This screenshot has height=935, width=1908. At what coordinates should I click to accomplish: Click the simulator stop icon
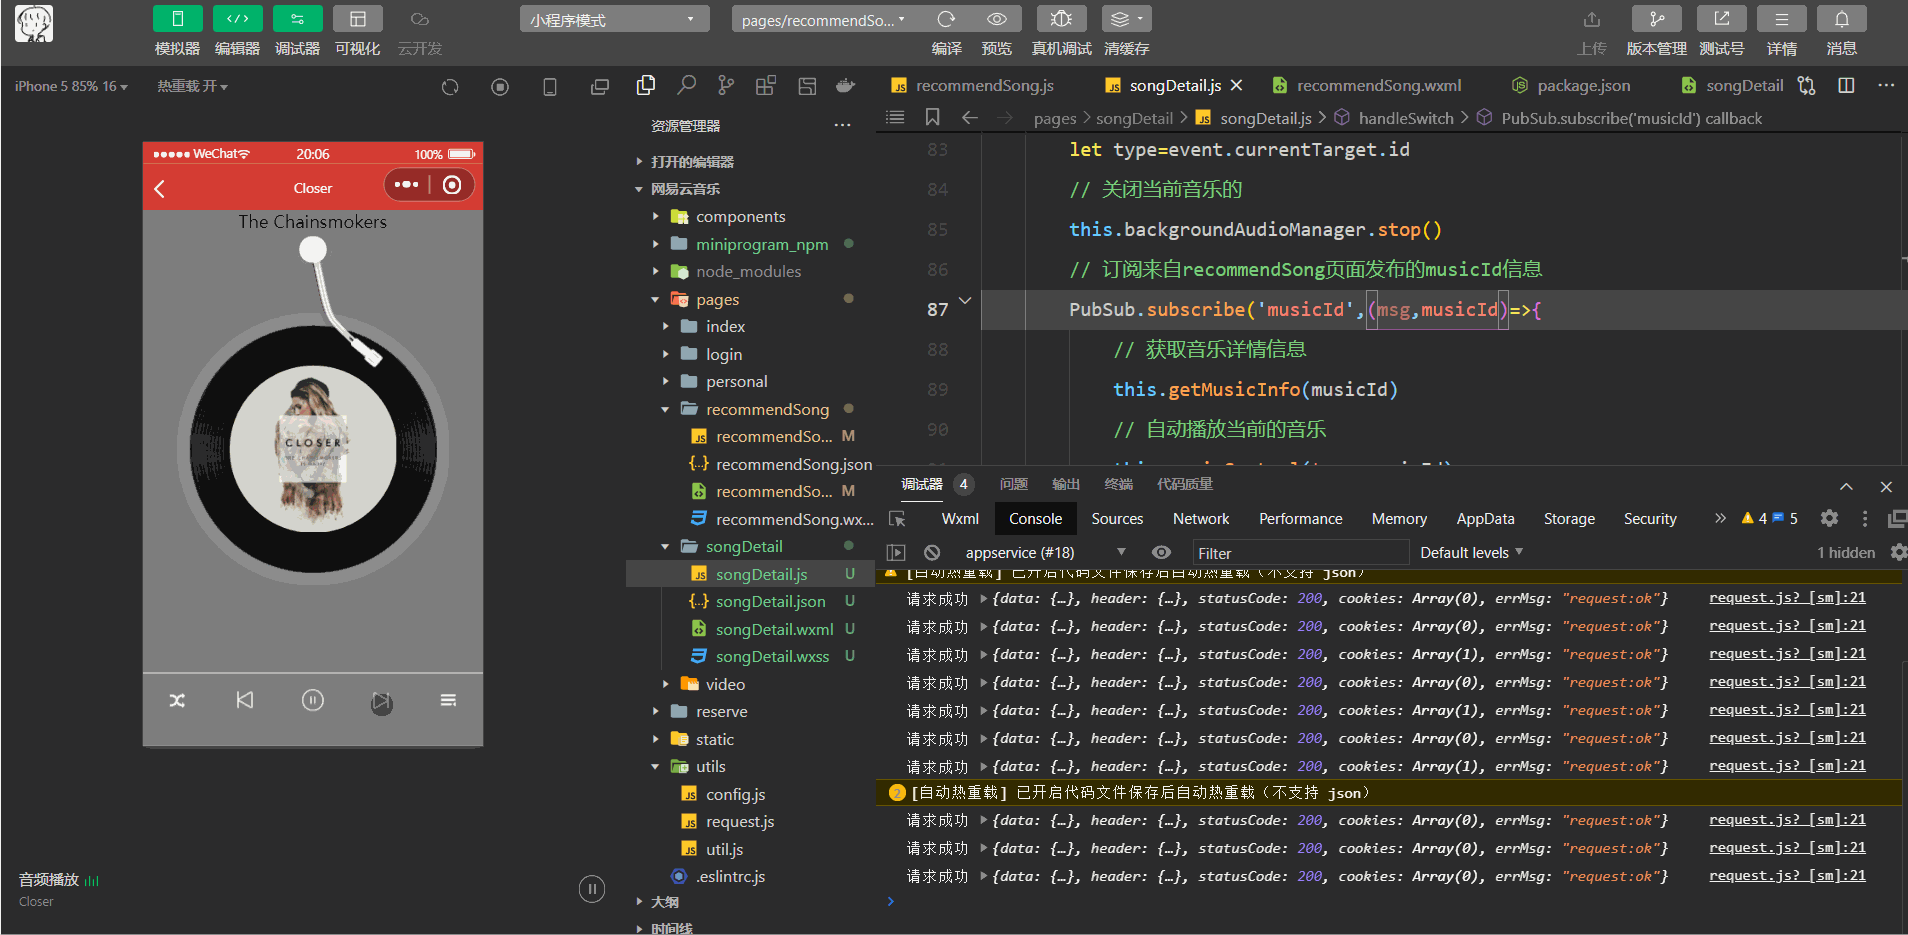pyautogui.click(x=500, y=87)
